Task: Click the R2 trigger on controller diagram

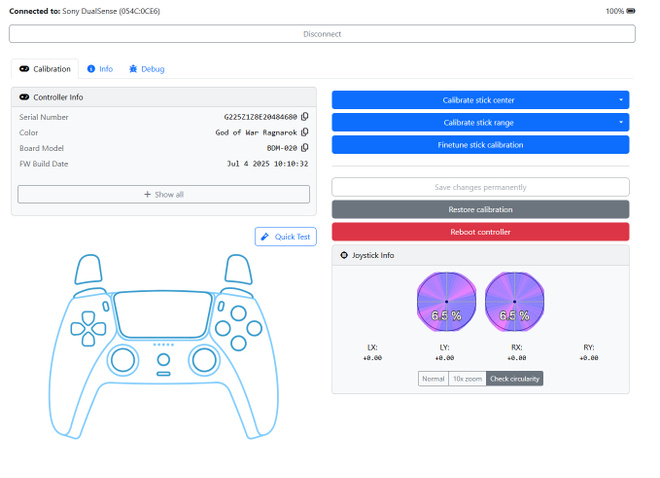Action: click(x=238, y=269)
